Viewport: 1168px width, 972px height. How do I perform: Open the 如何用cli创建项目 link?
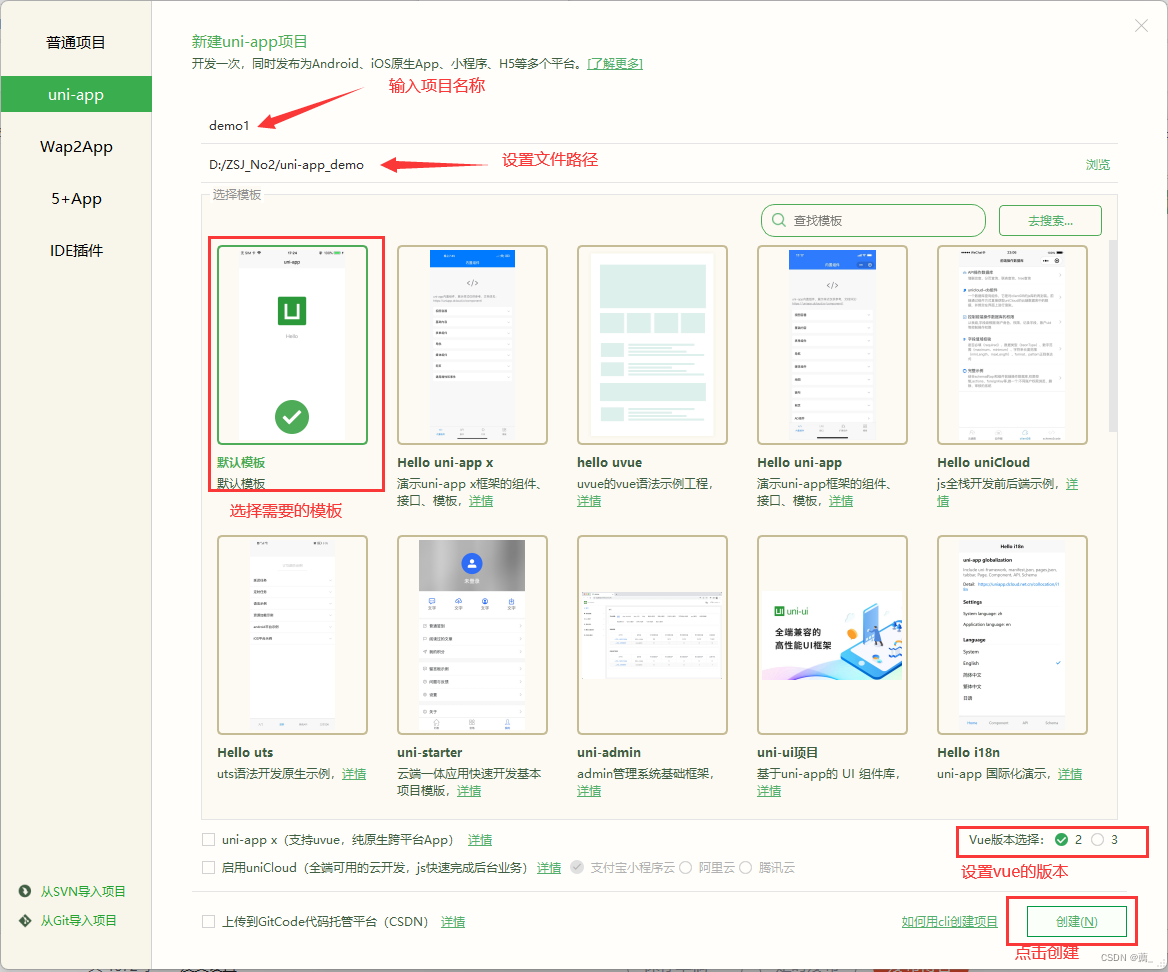pyautogui.click(x=949, y=922)
